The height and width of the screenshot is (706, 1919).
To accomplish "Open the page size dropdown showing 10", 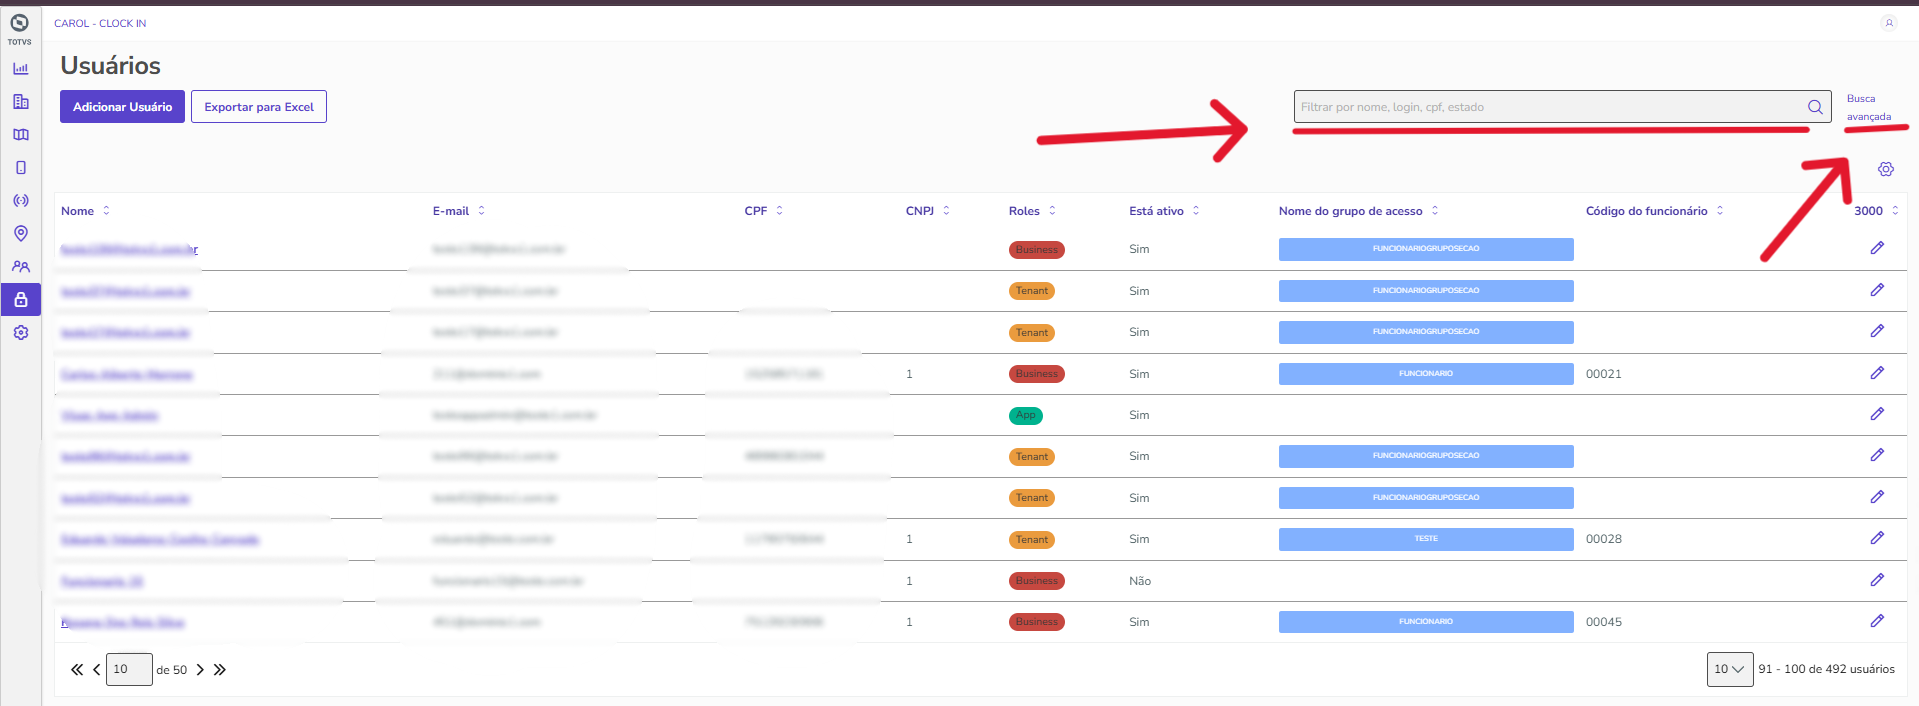I will (x=1729, y=669).
